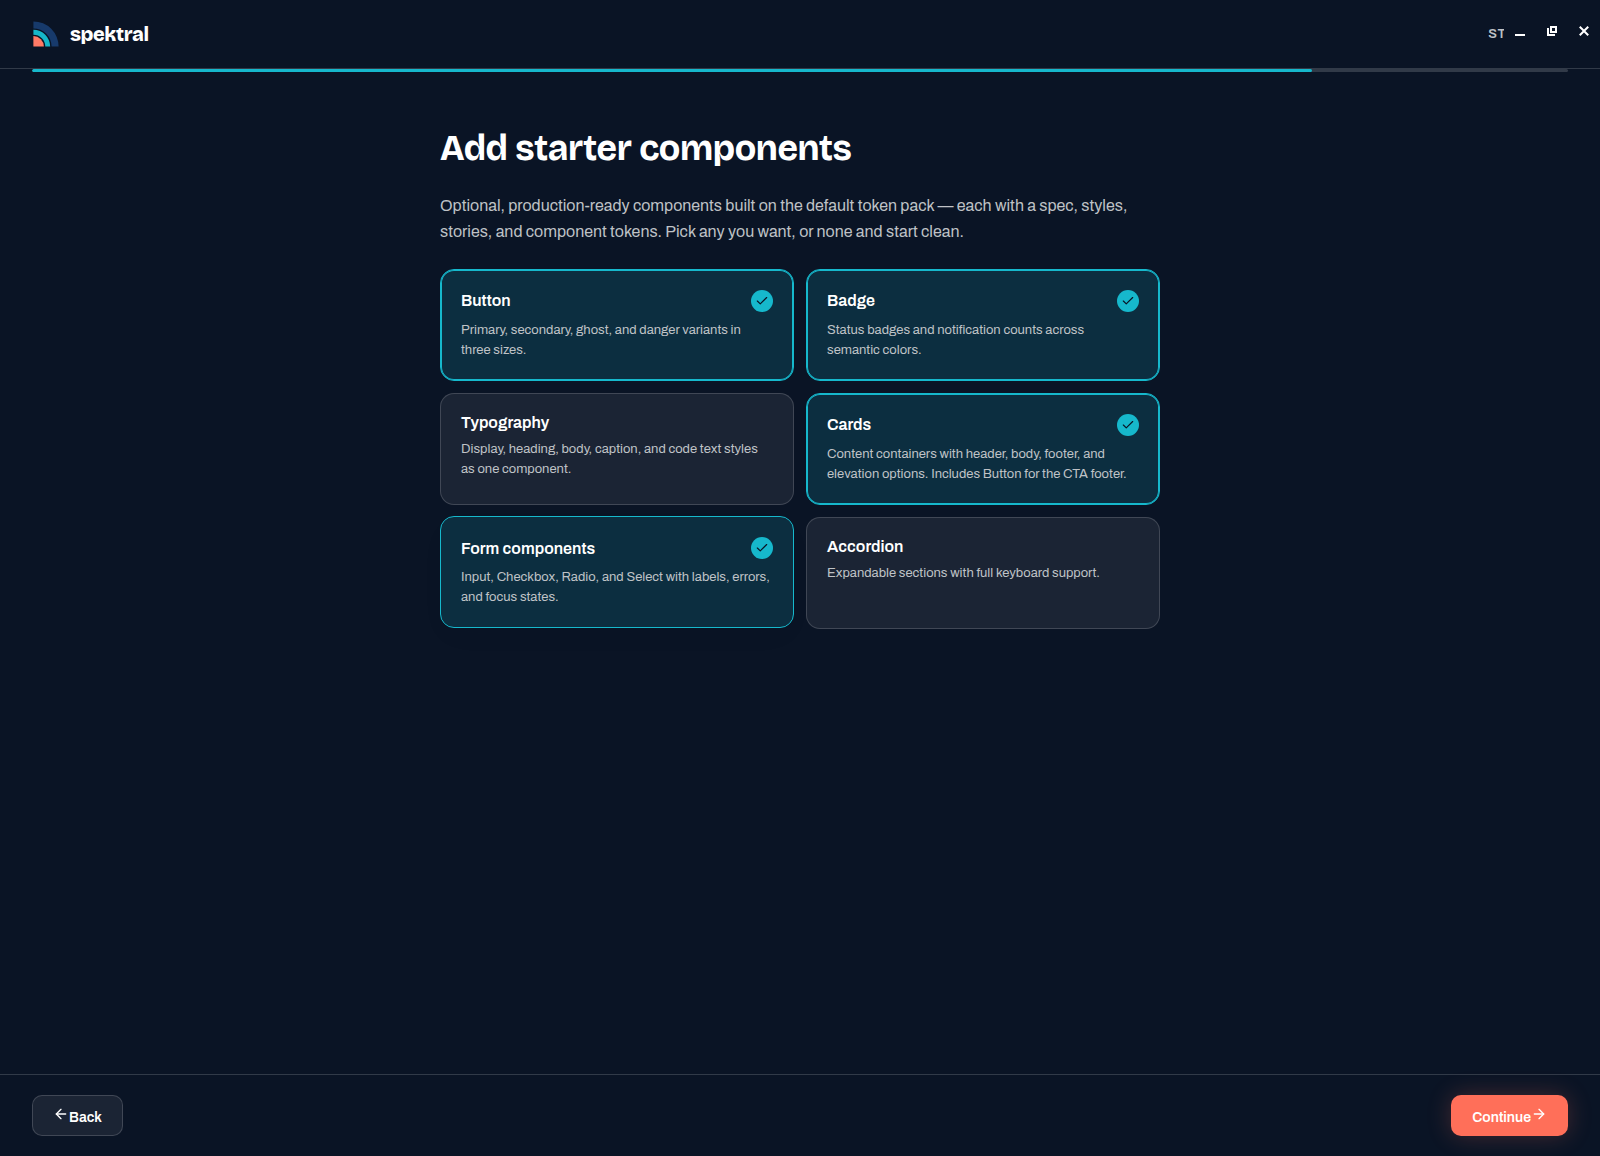Click the ST initials in the title bar

(1496, 34)
